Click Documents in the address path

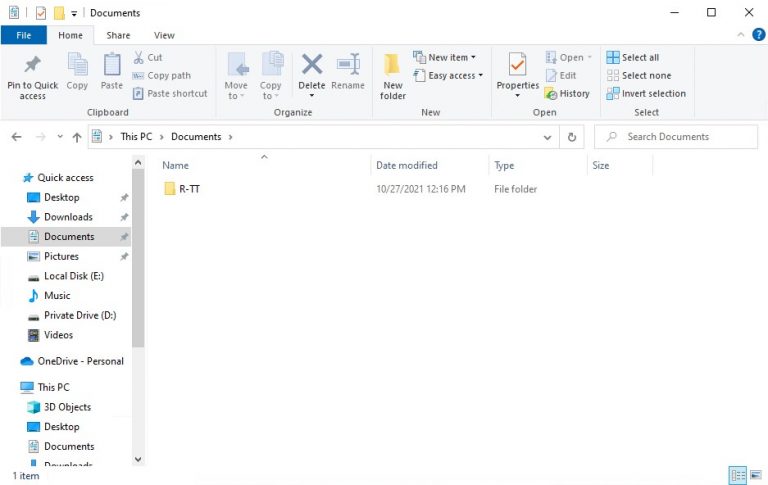click(x=196, y=137)
